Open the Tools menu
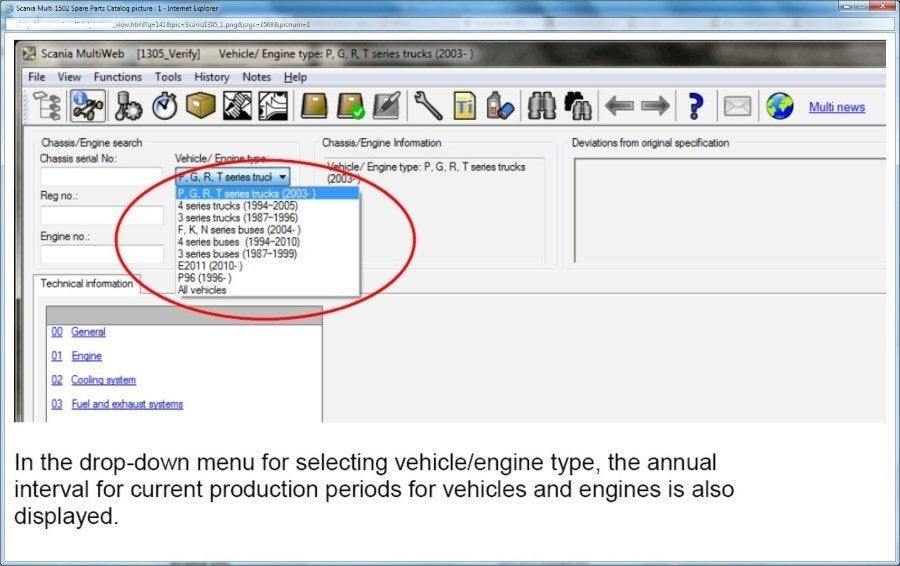This screenshot has height=566, width=900. point(168,77)
